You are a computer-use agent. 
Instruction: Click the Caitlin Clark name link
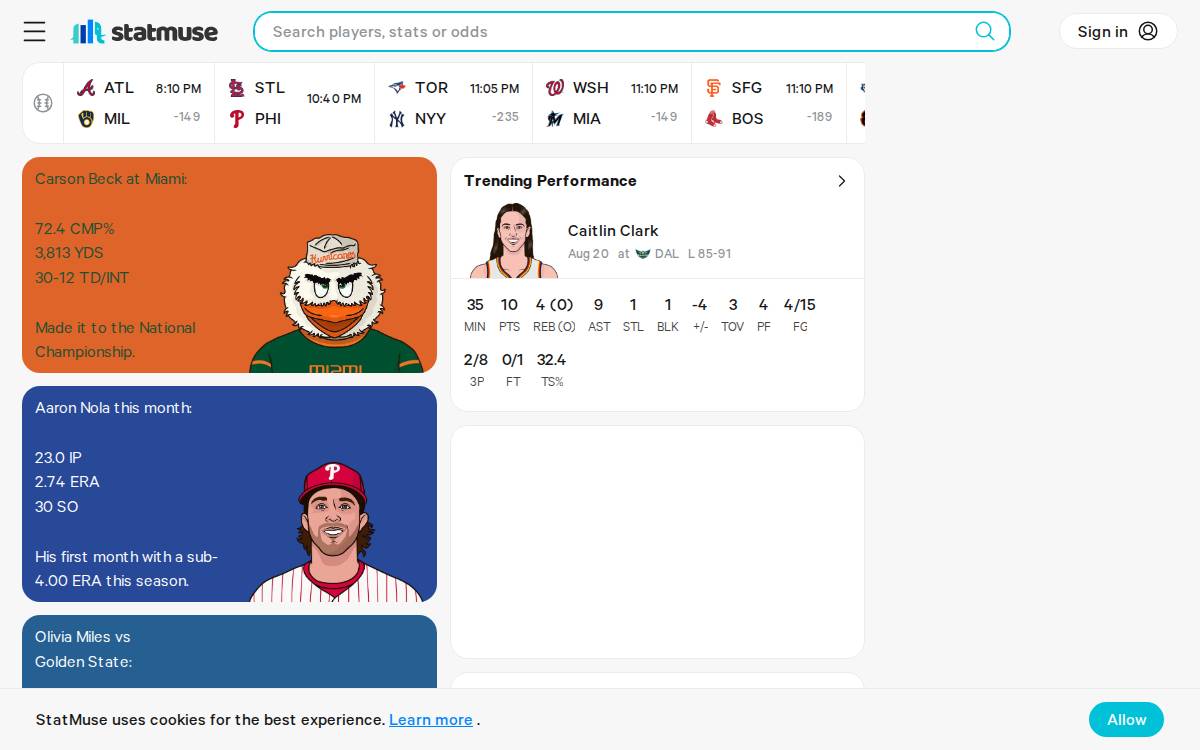point(613,231)
